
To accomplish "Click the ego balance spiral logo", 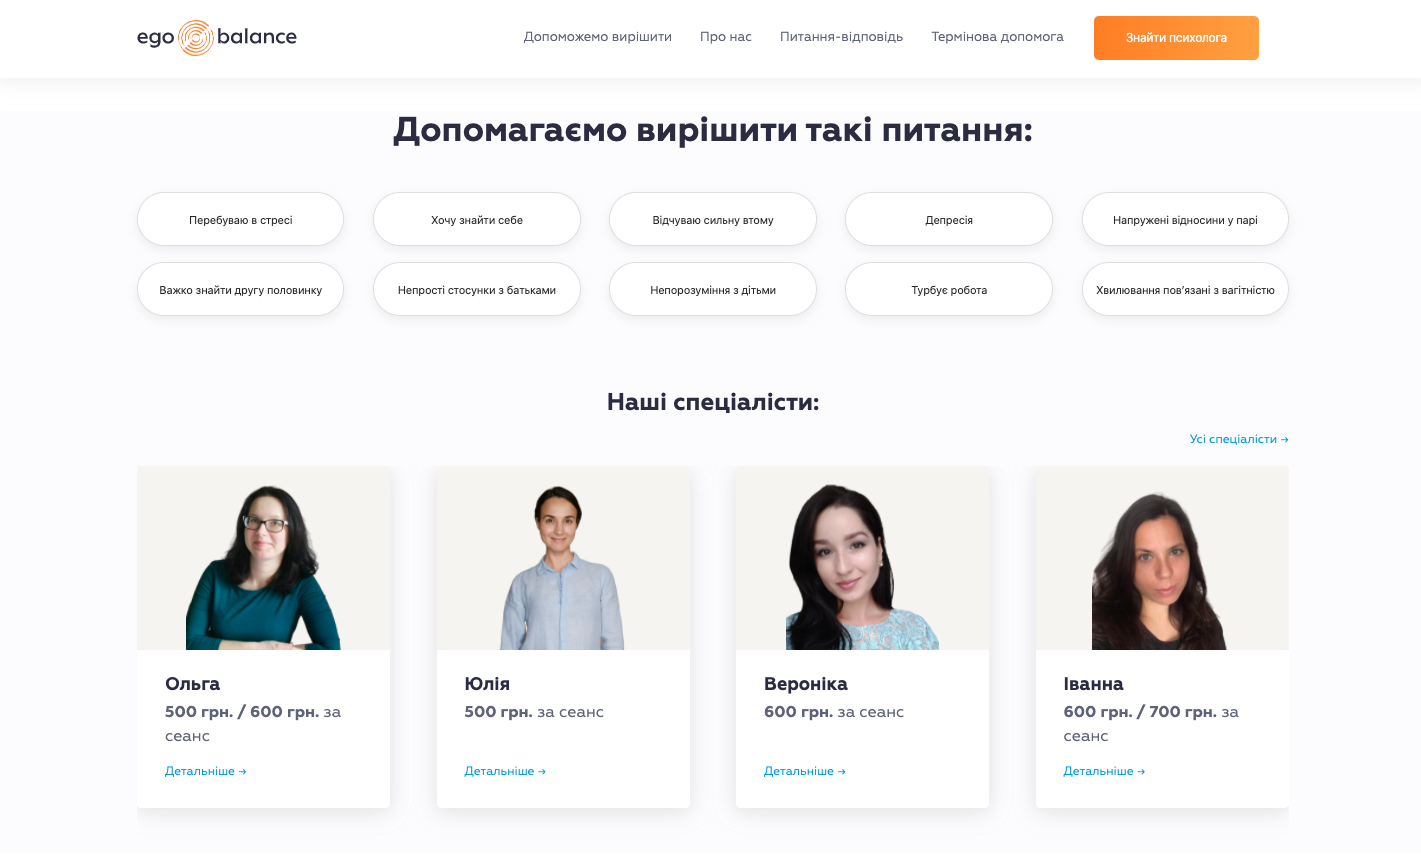I will coord(217,38).
